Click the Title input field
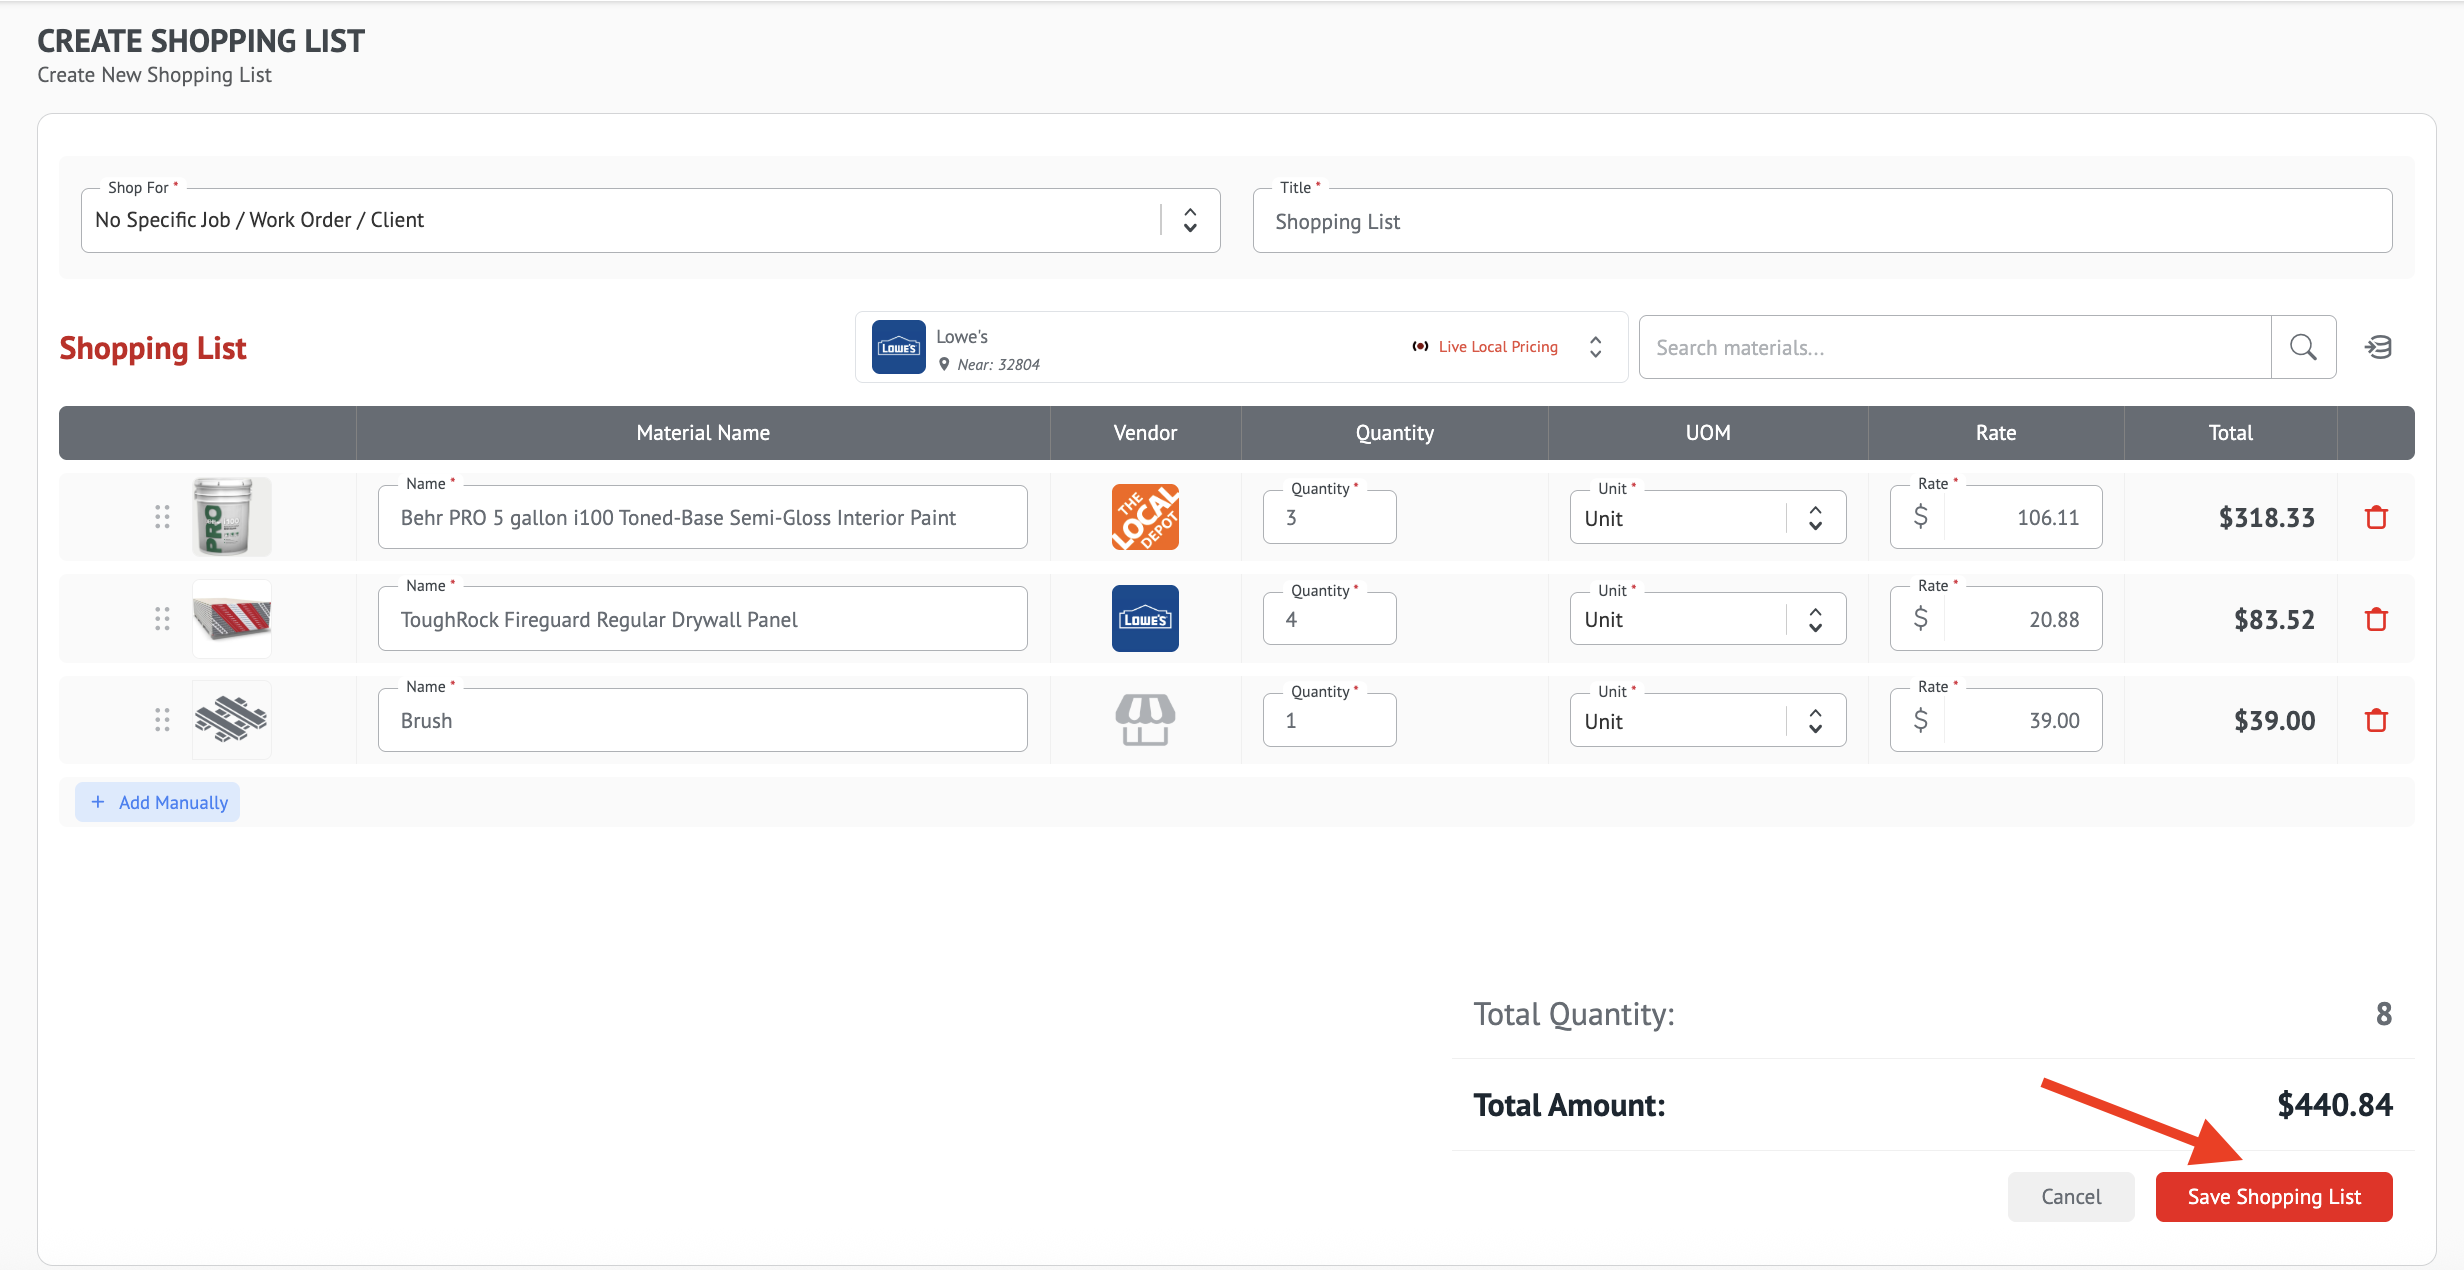2464x1270 pixels. click(1822, 222)
